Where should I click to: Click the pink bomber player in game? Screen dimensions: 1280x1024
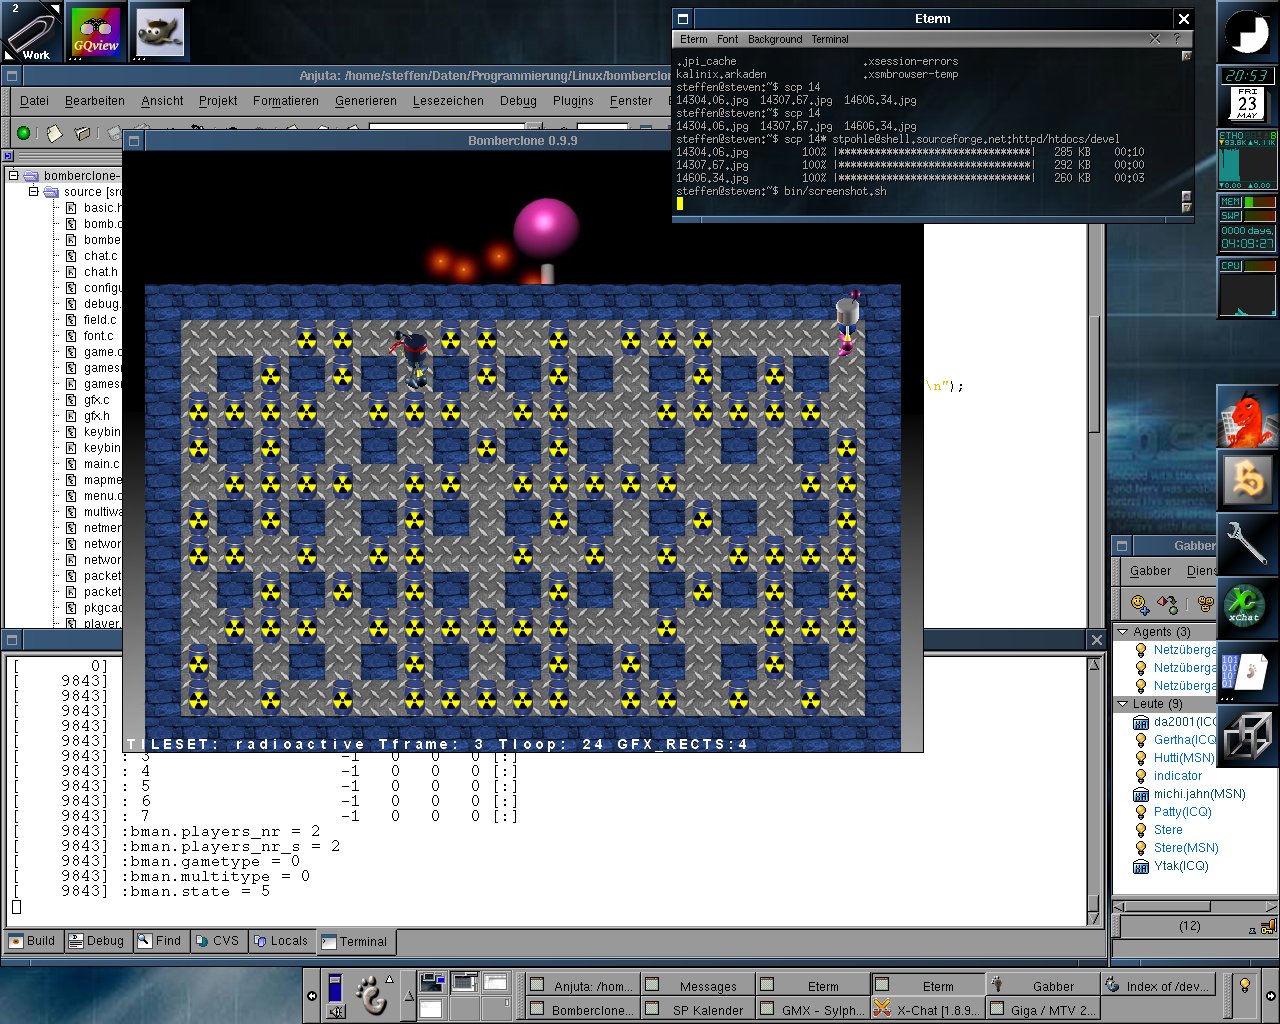(847, 323)
